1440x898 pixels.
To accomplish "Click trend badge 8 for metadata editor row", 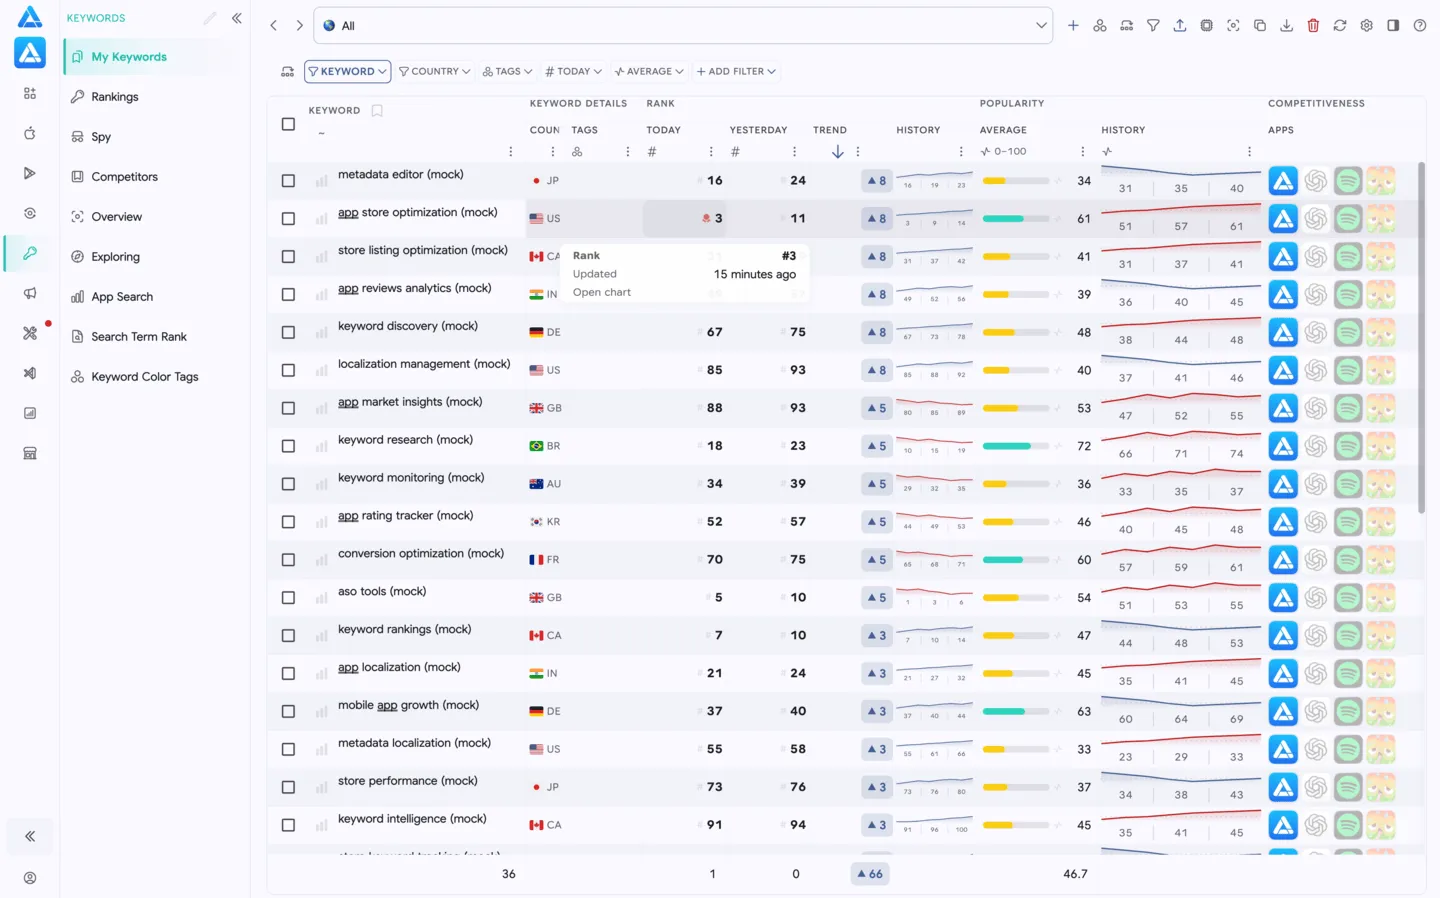I will tap(877, 181).
